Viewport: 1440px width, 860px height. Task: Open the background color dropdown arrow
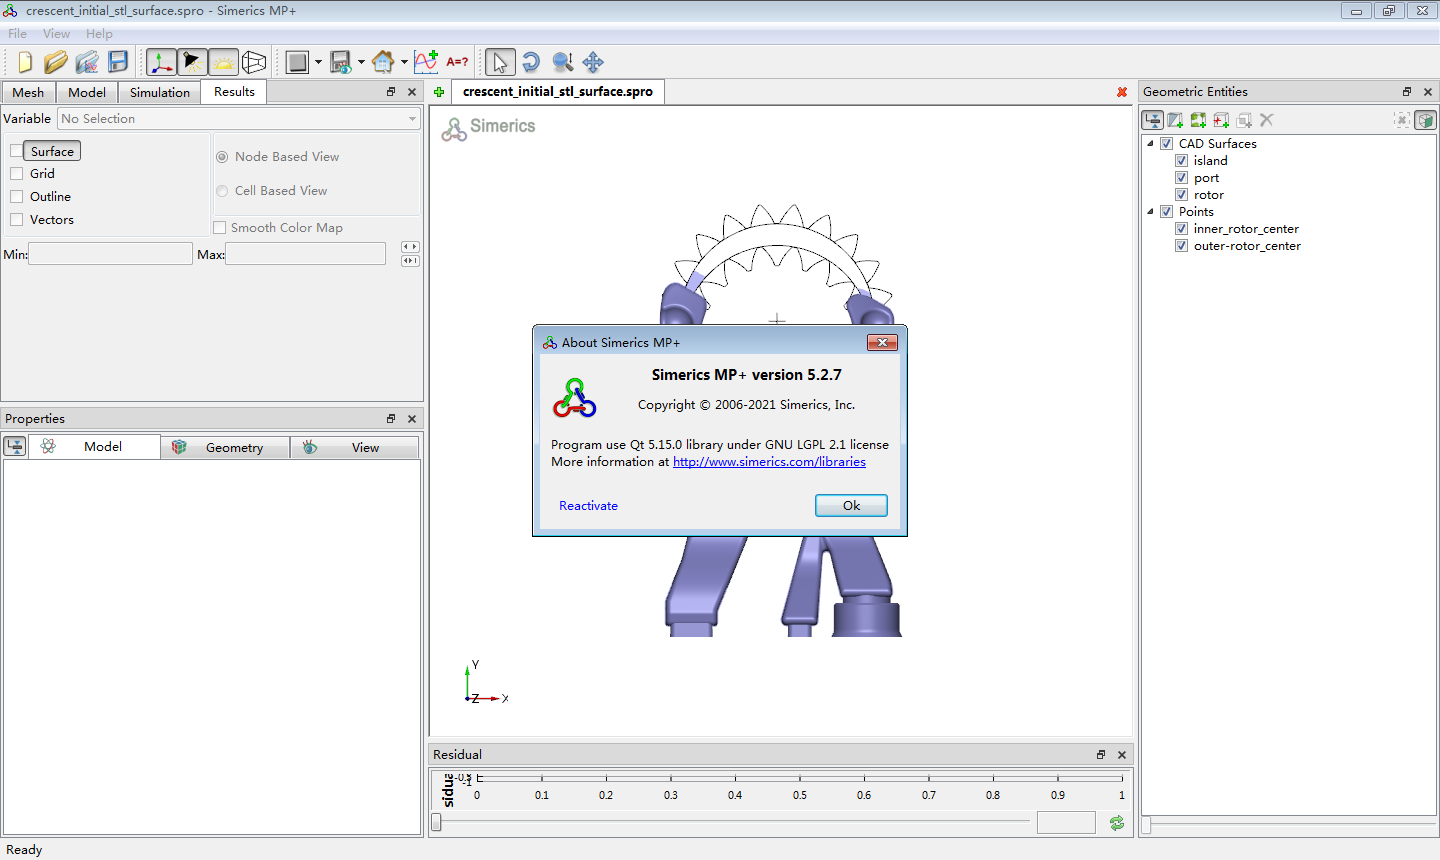(318, 62)
